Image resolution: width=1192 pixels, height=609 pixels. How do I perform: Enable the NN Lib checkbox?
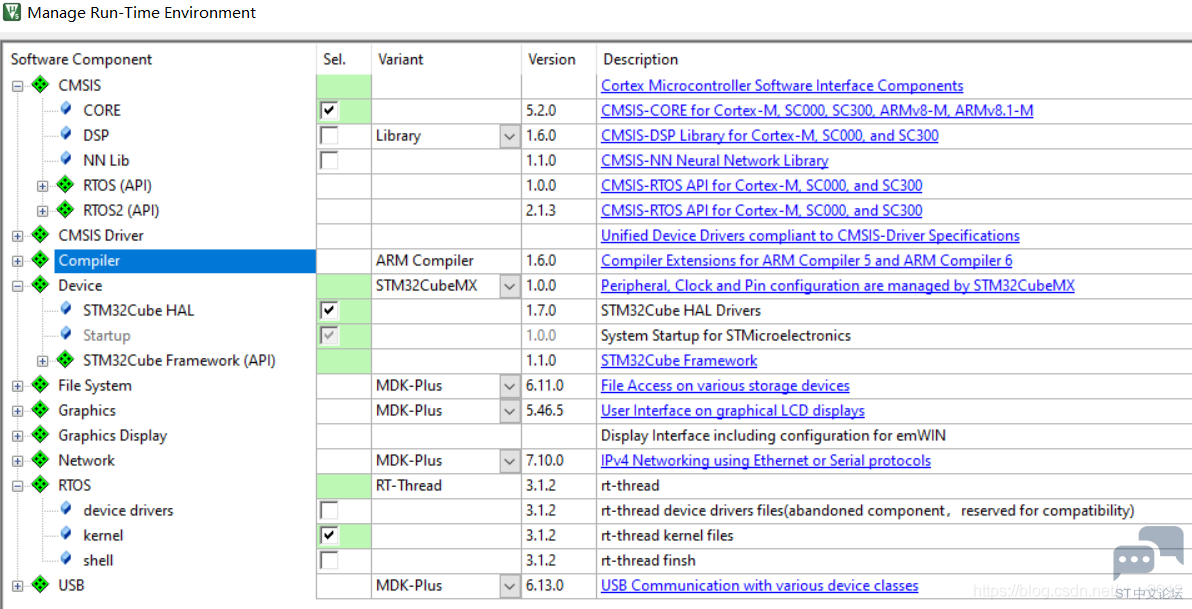click(x=329, y=160)
